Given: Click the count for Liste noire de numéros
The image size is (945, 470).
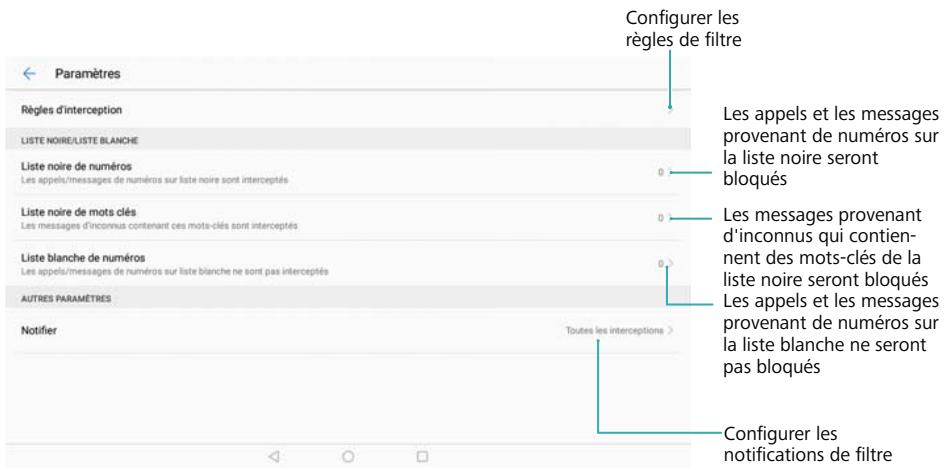Looking at the screenshot, I should tap(660, 173).
